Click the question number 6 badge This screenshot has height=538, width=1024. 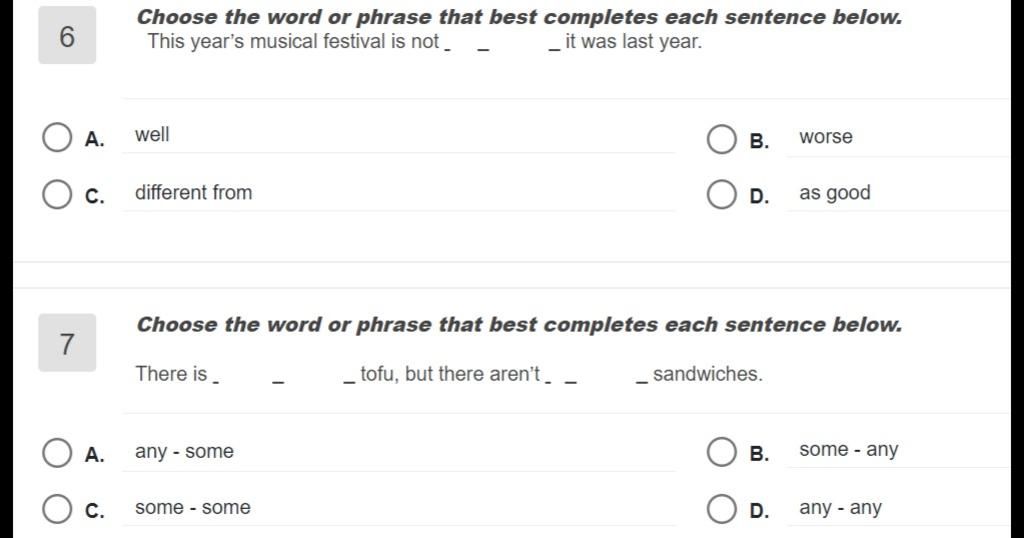67,35
